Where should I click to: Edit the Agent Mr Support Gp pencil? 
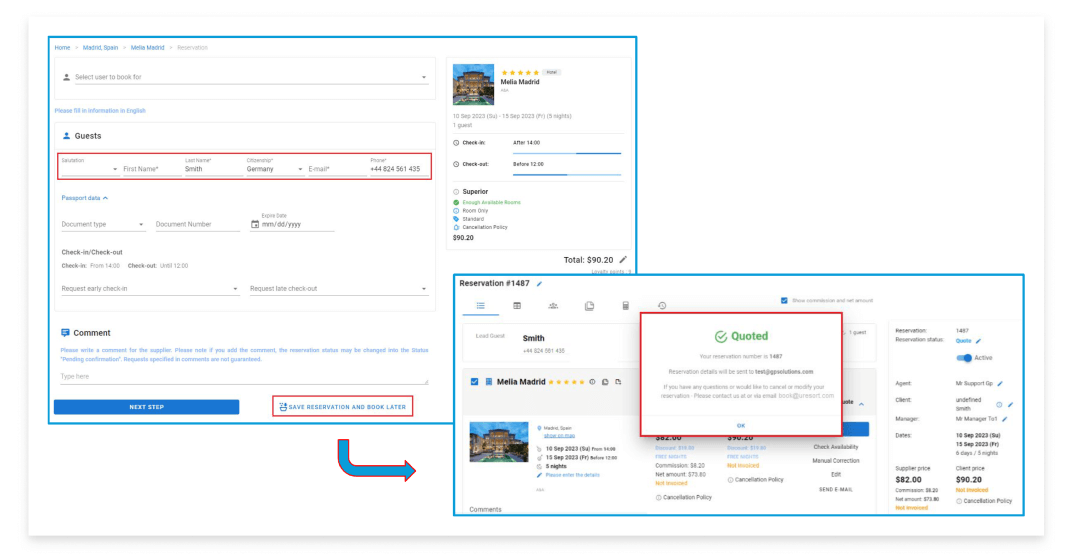pyautogui.click(x=1000, y=384)
